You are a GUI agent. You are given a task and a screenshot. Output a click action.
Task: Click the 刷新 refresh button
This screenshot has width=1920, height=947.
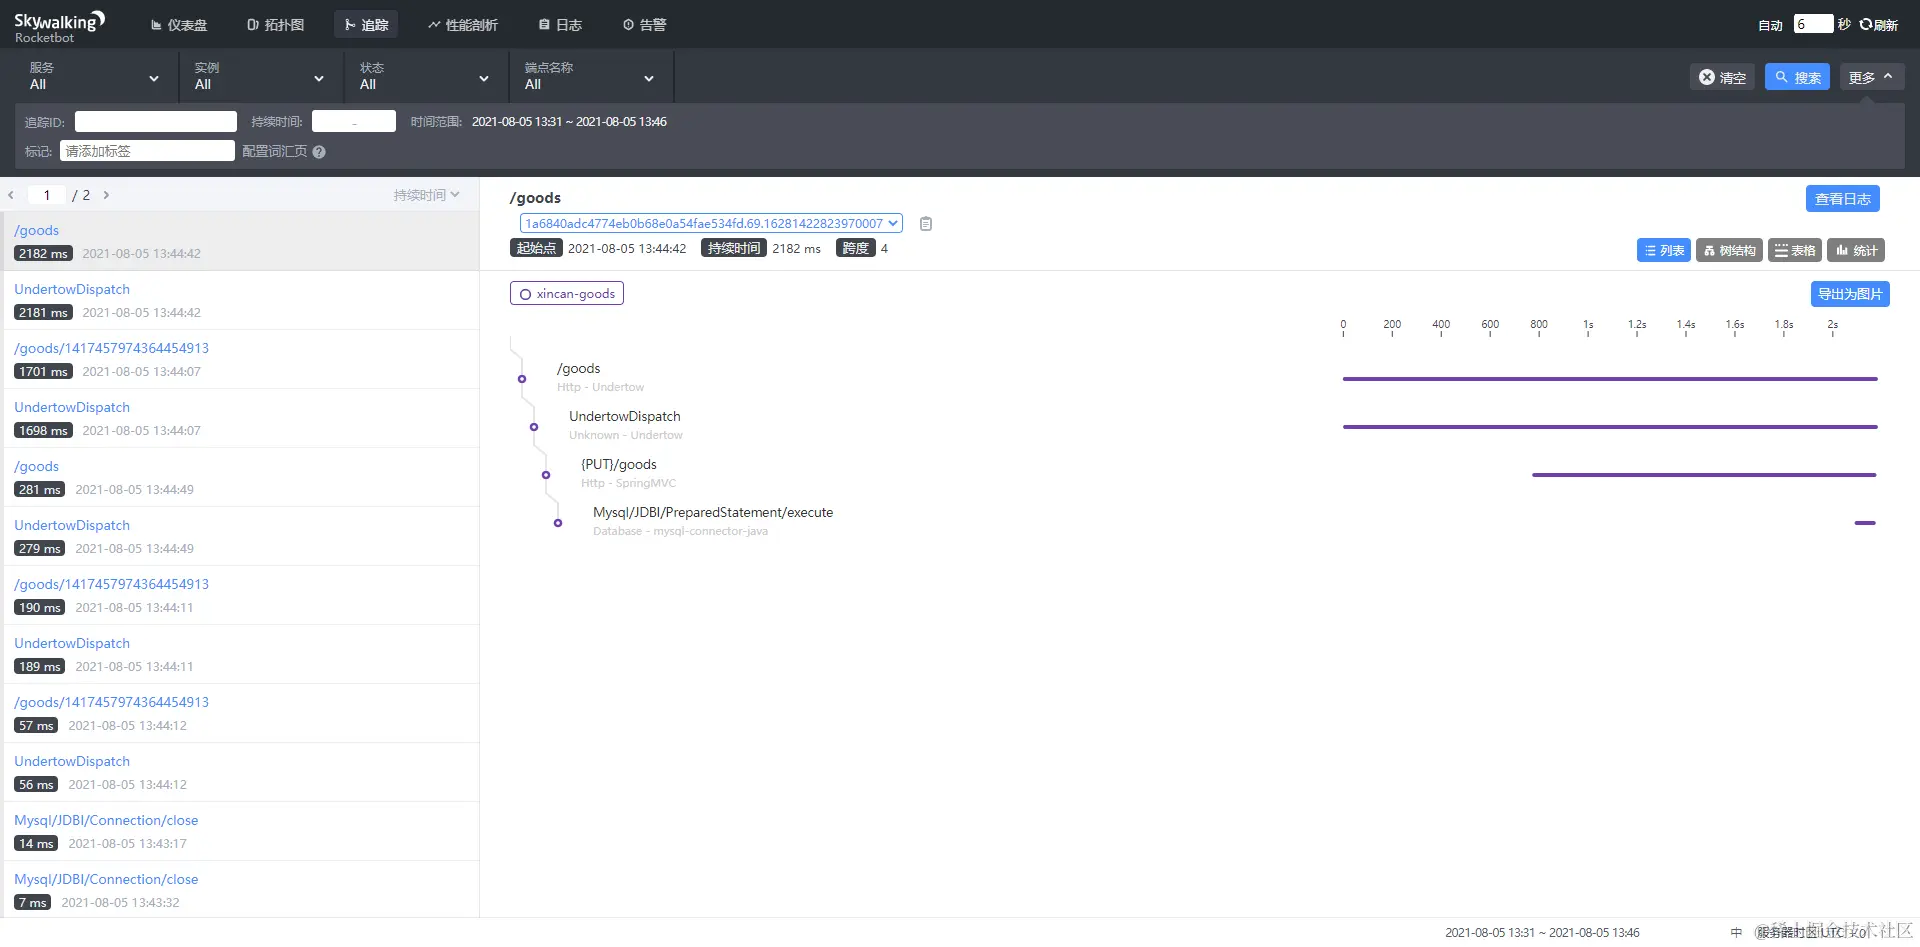[1879, 25]
